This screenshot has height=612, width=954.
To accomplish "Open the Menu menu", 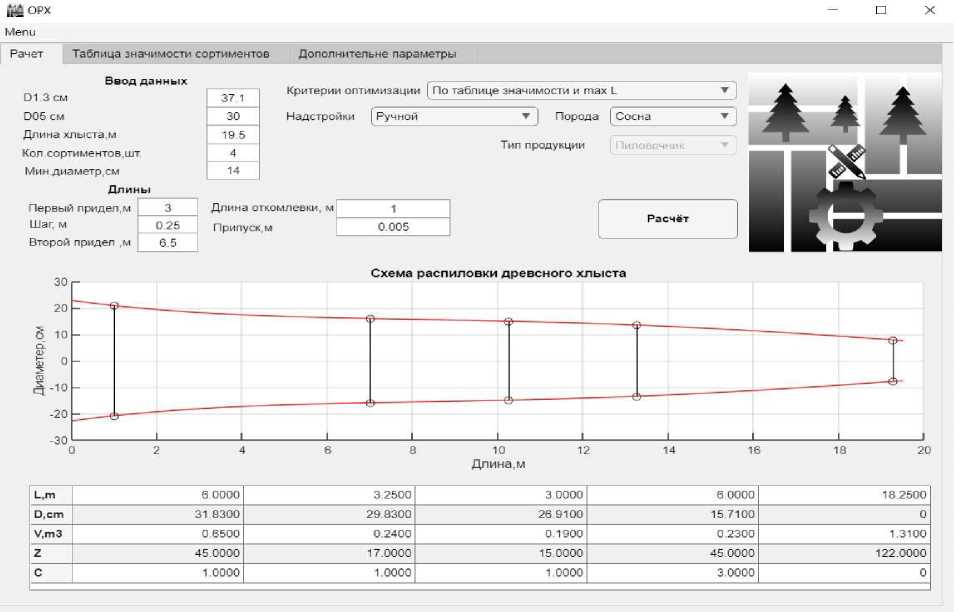I will click(20, 32).
